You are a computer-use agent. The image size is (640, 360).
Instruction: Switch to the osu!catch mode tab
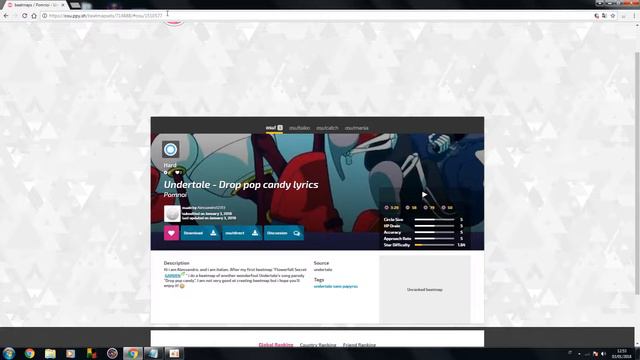coord(327,128)
